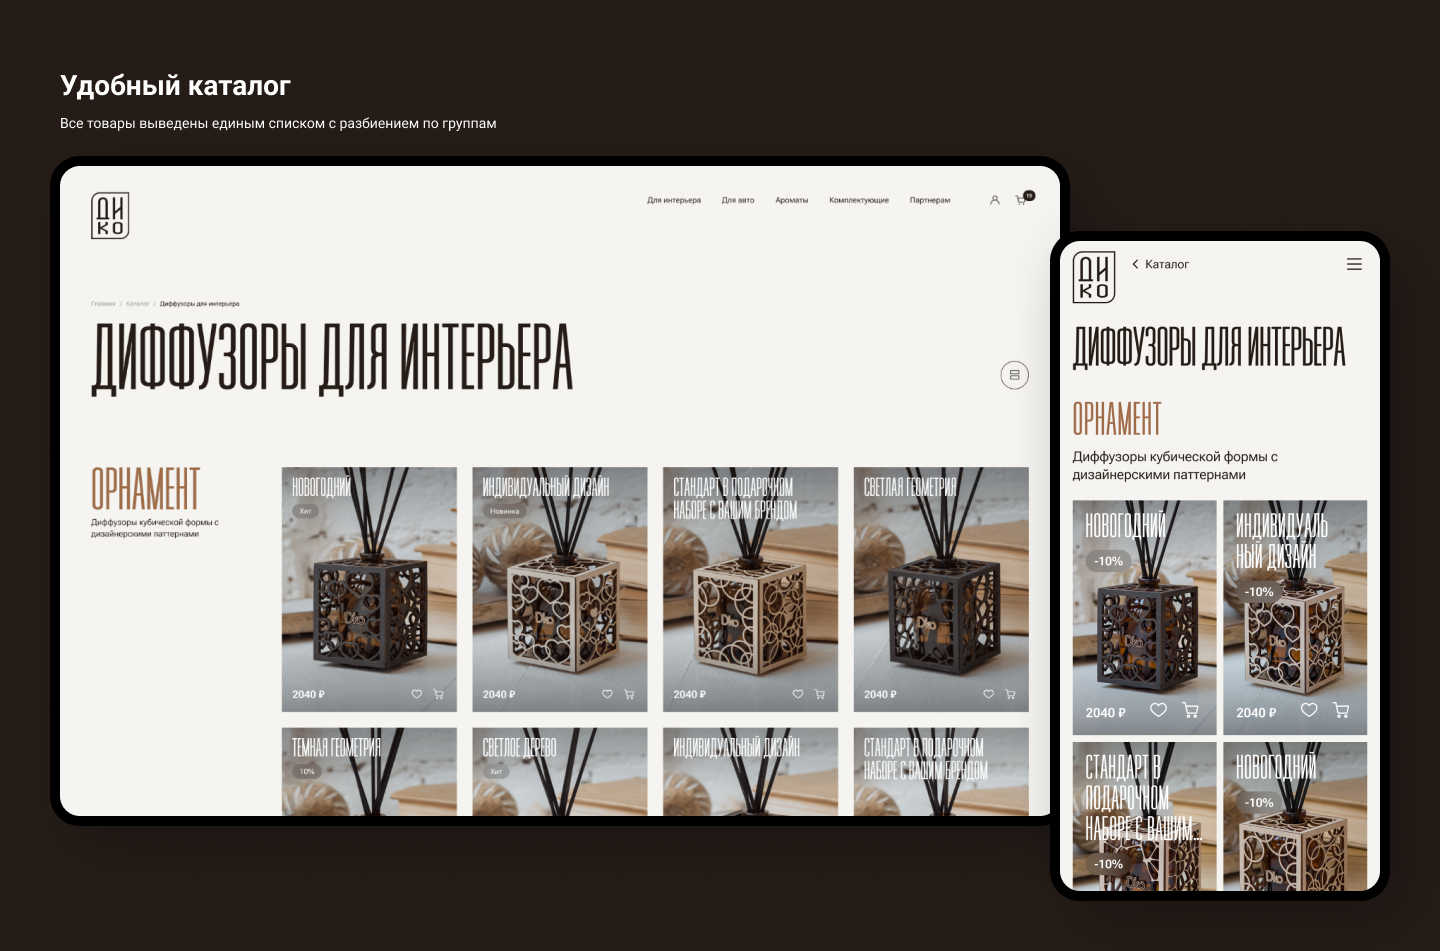
Task: Open the user account icon in desktop header
Action: [x=994, y=200]
